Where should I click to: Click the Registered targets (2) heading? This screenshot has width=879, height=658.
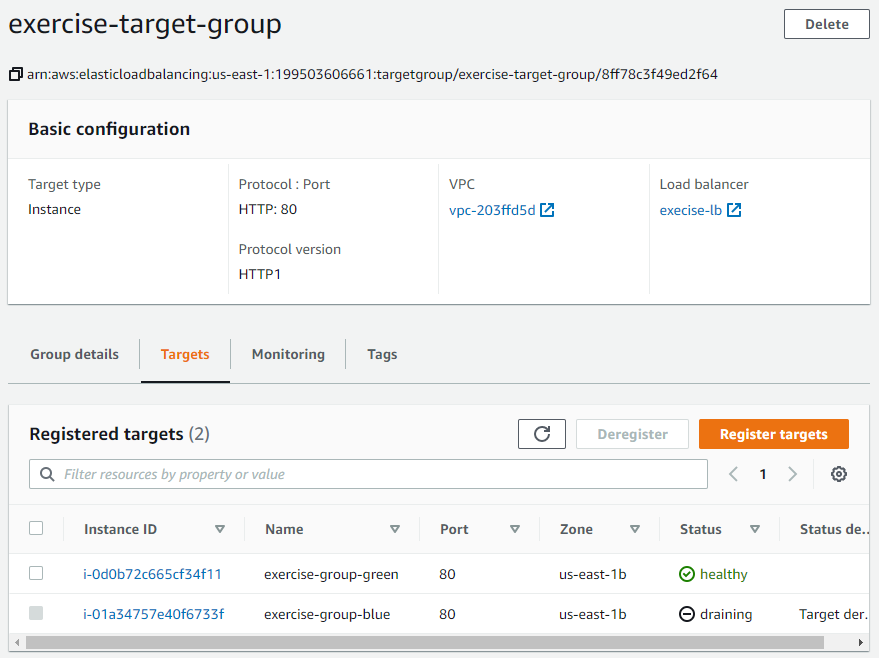(x=119, y=434)
